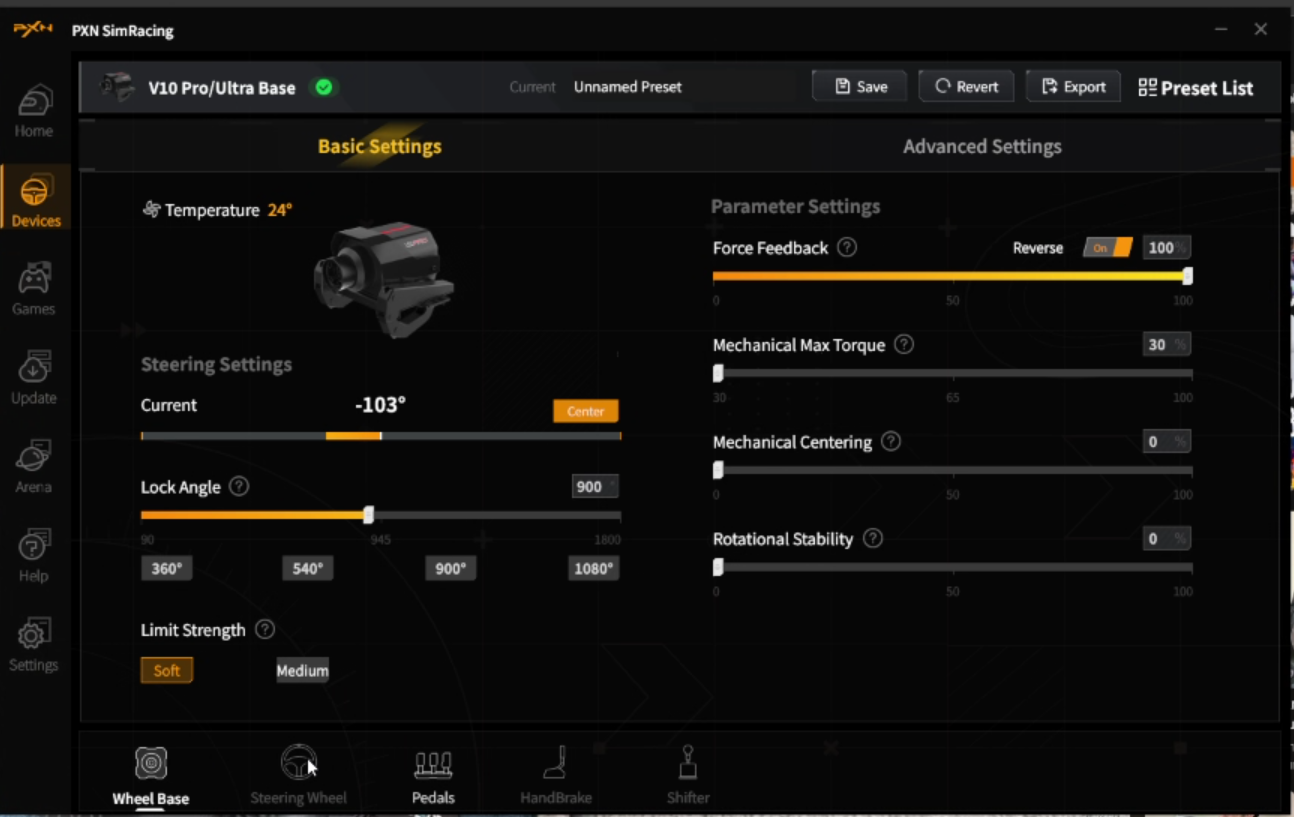Click the Force Feedback value field showing 100
Screen dimensions: 1294x817
tap(1166, 248)
